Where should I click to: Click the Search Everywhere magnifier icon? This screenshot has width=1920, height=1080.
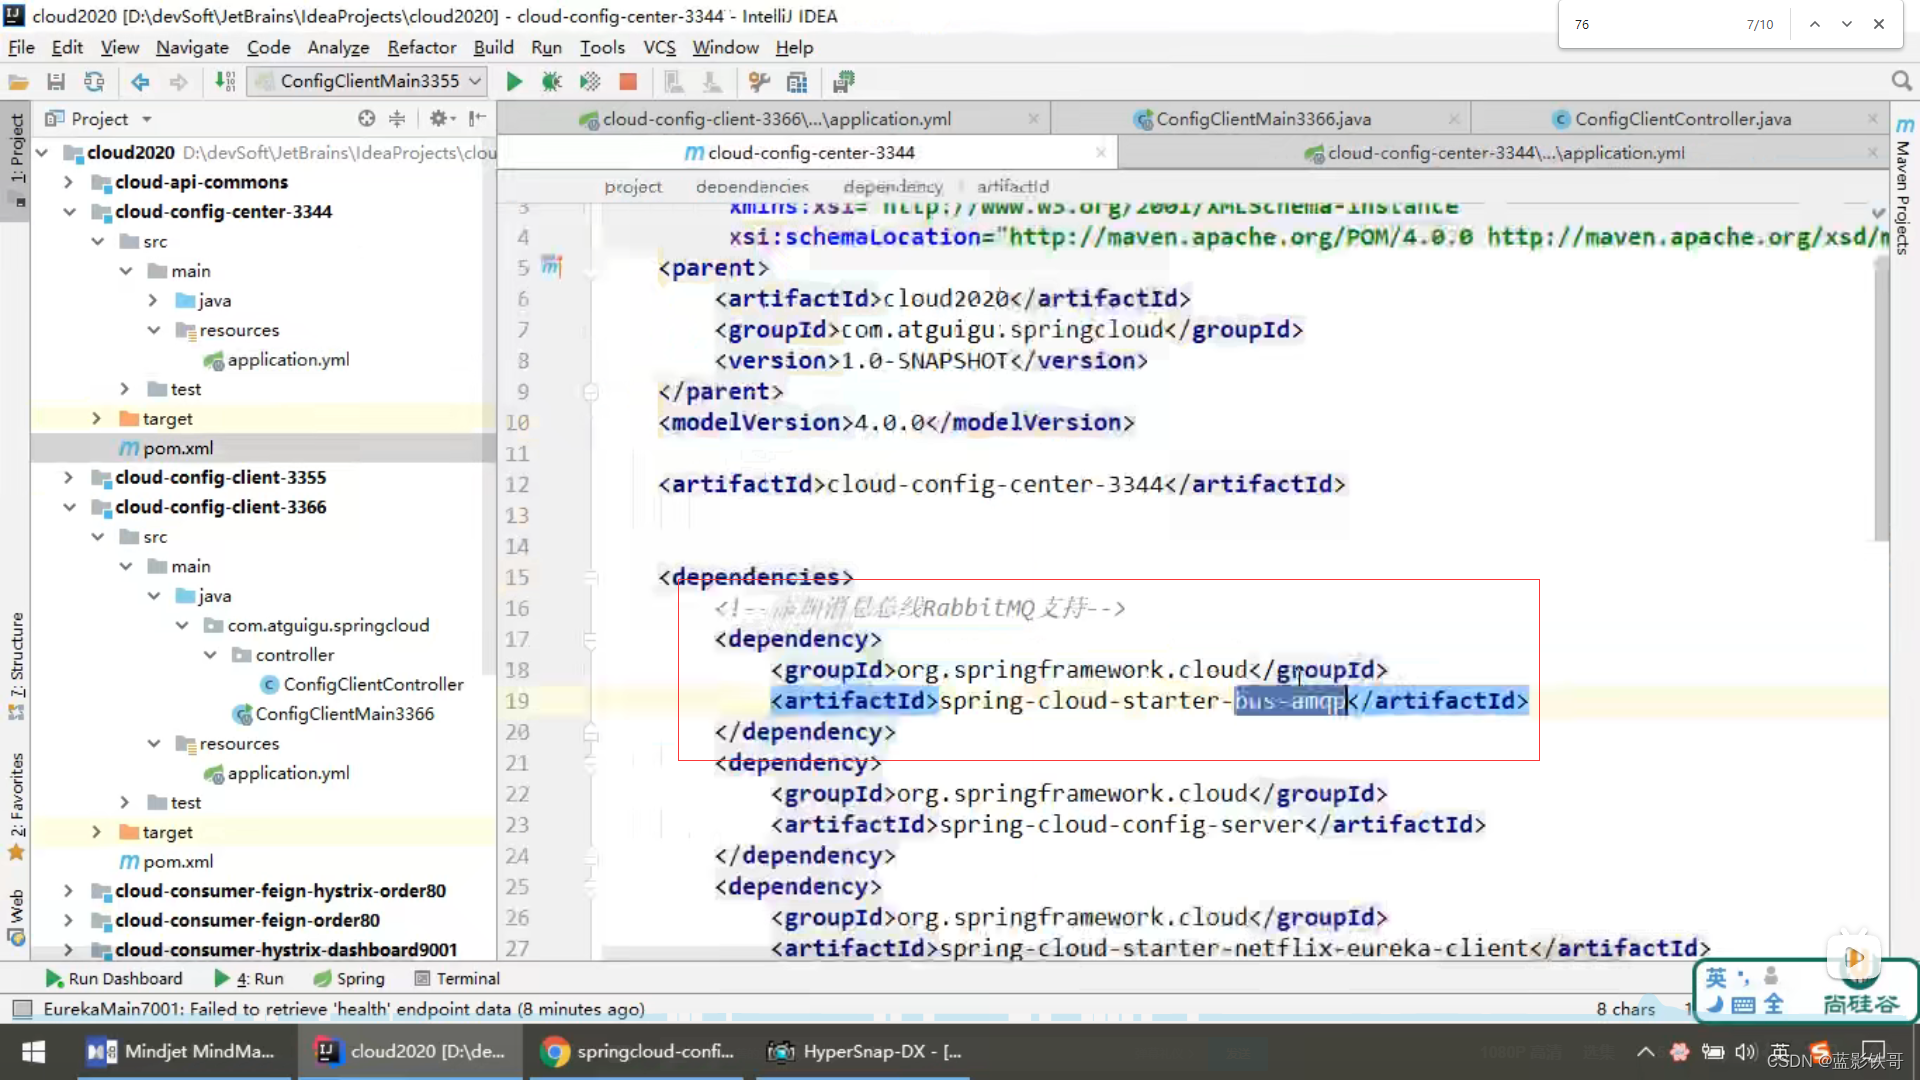(x=1901, y=82)
